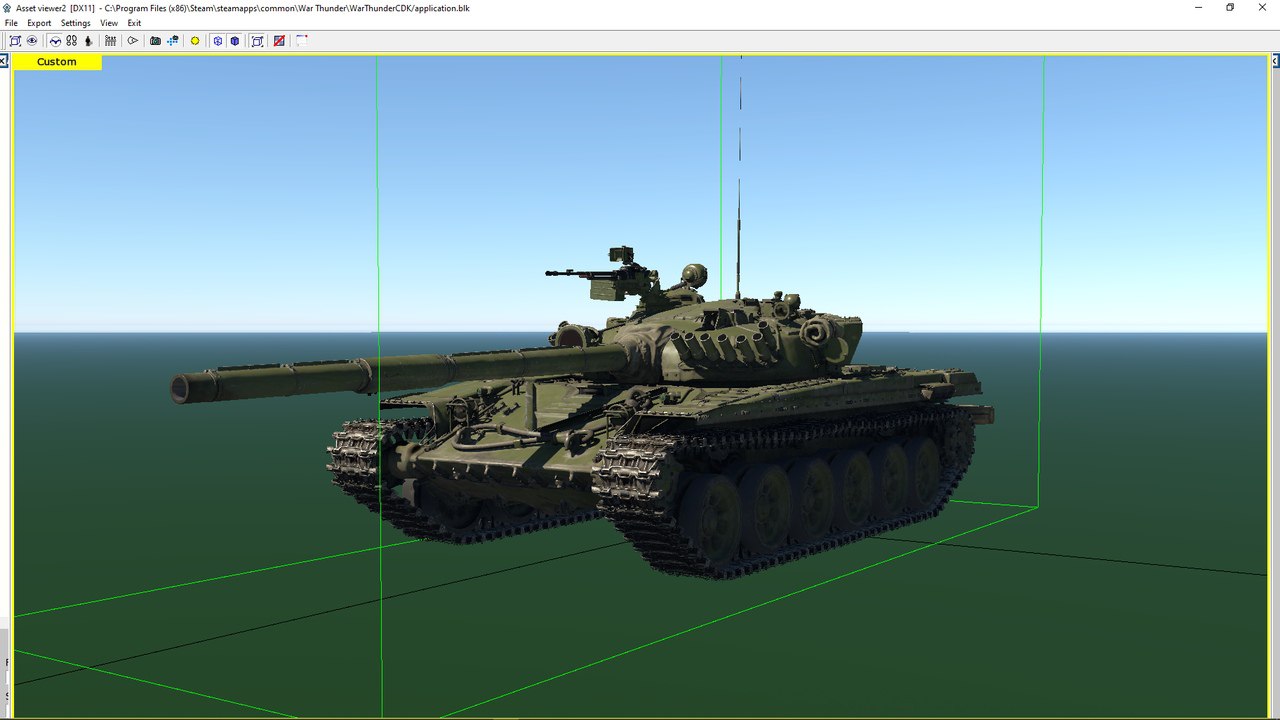1280x720 pixels.
Task: Click the blue dotted camera-move icon
Action: coord(173,41)
